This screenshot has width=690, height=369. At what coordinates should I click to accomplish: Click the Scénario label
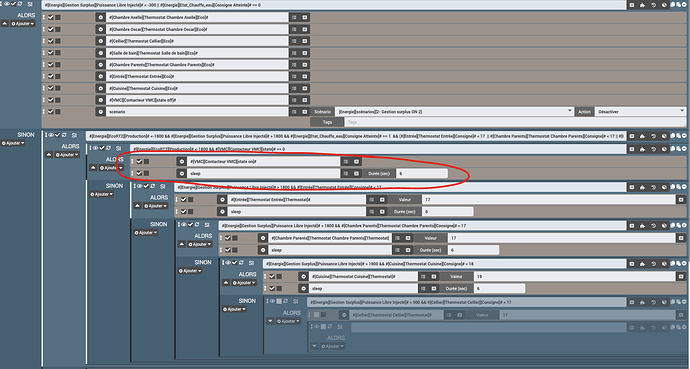322,112
